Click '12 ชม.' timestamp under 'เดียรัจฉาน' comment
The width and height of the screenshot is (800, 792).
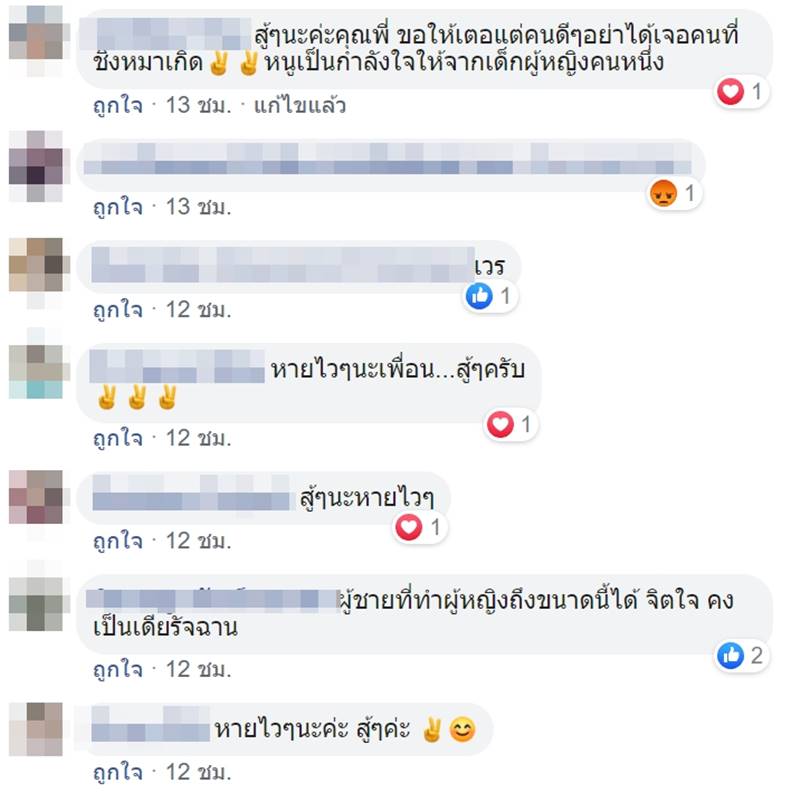pos(198,669)
